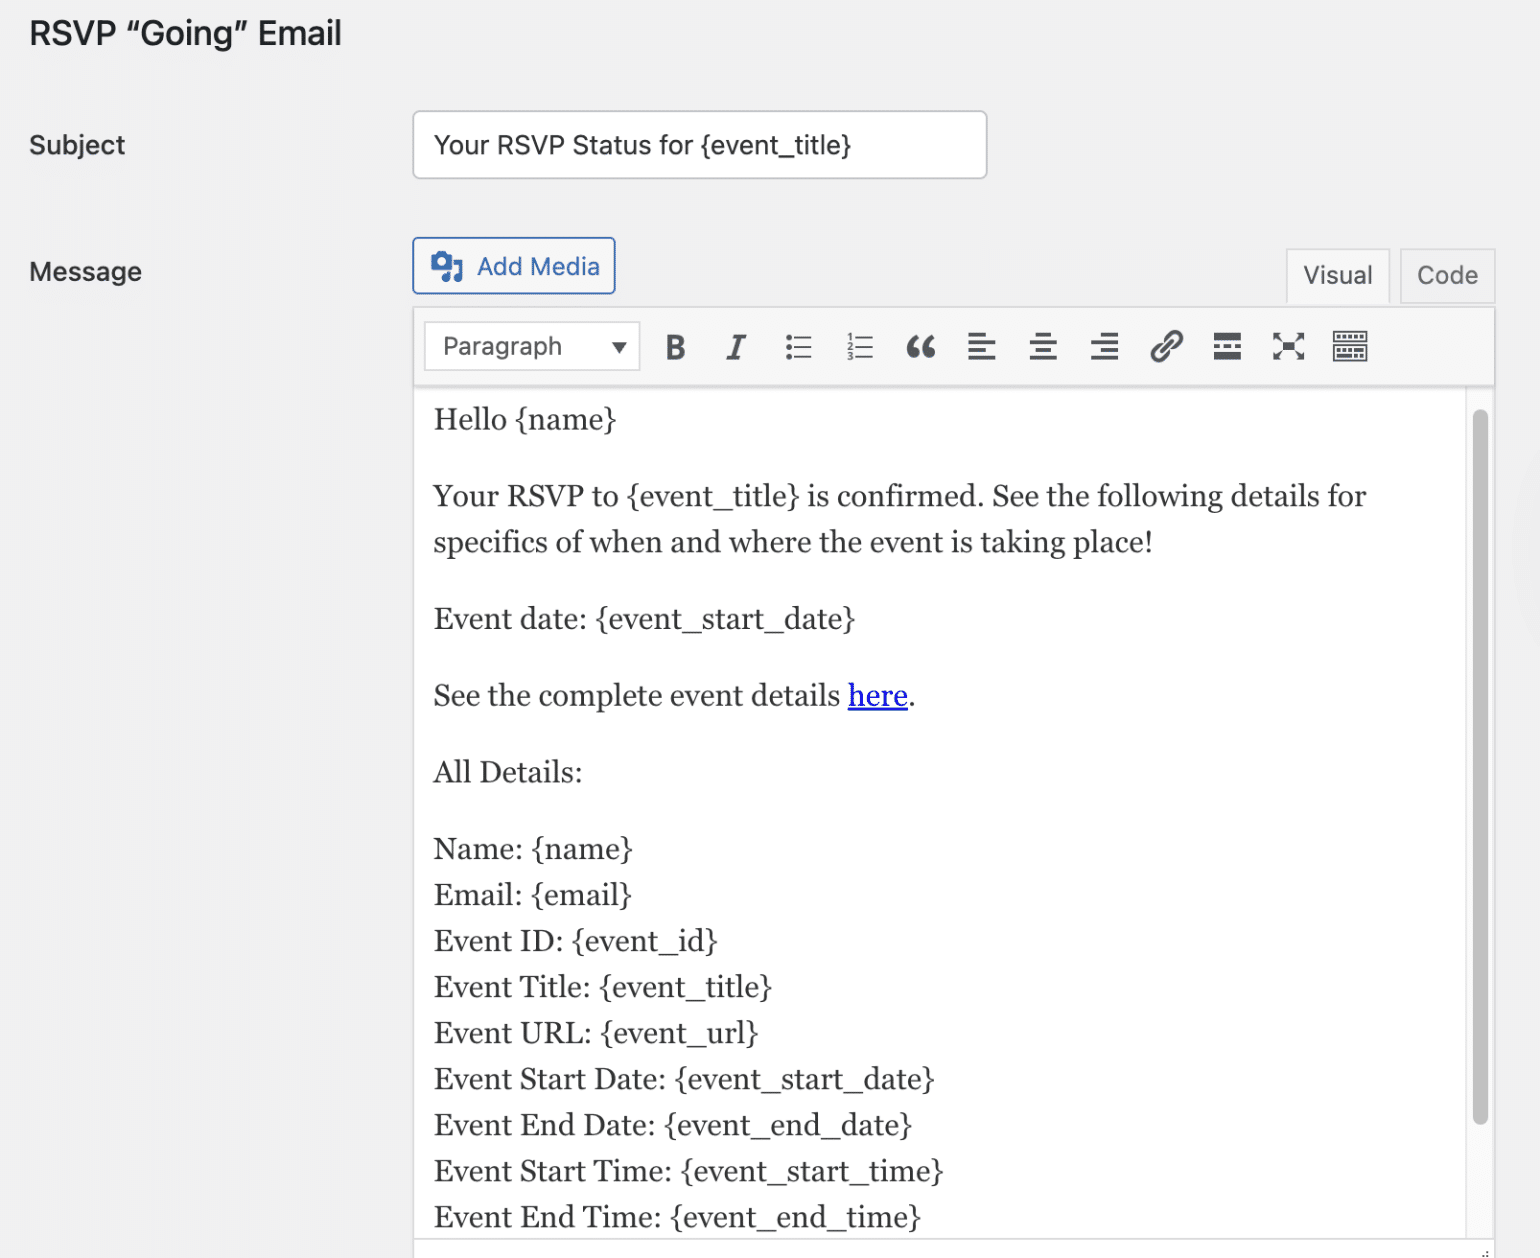Click the 'All Details:' line
Screen dimensions: 1540x1258
[508, 772]
